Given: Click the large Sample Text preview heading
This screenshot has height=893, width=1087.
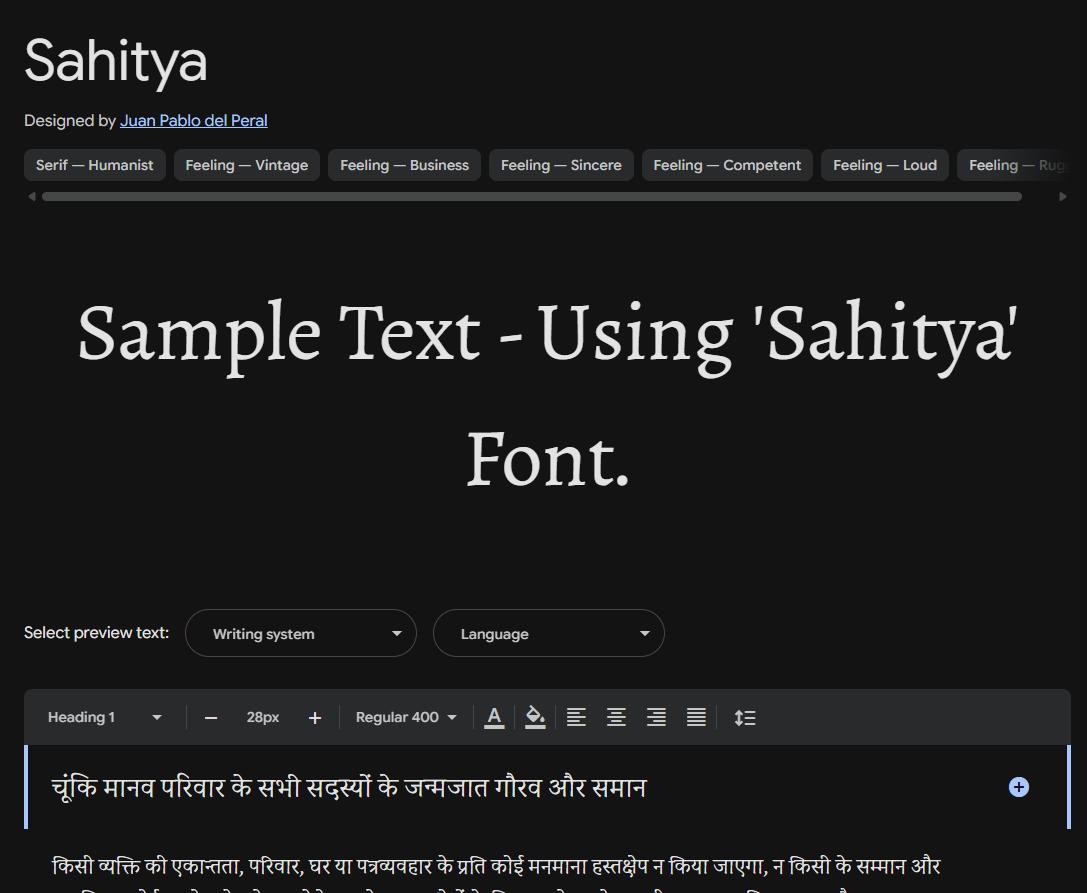Looking at the screenshot, I should [547, 395].
